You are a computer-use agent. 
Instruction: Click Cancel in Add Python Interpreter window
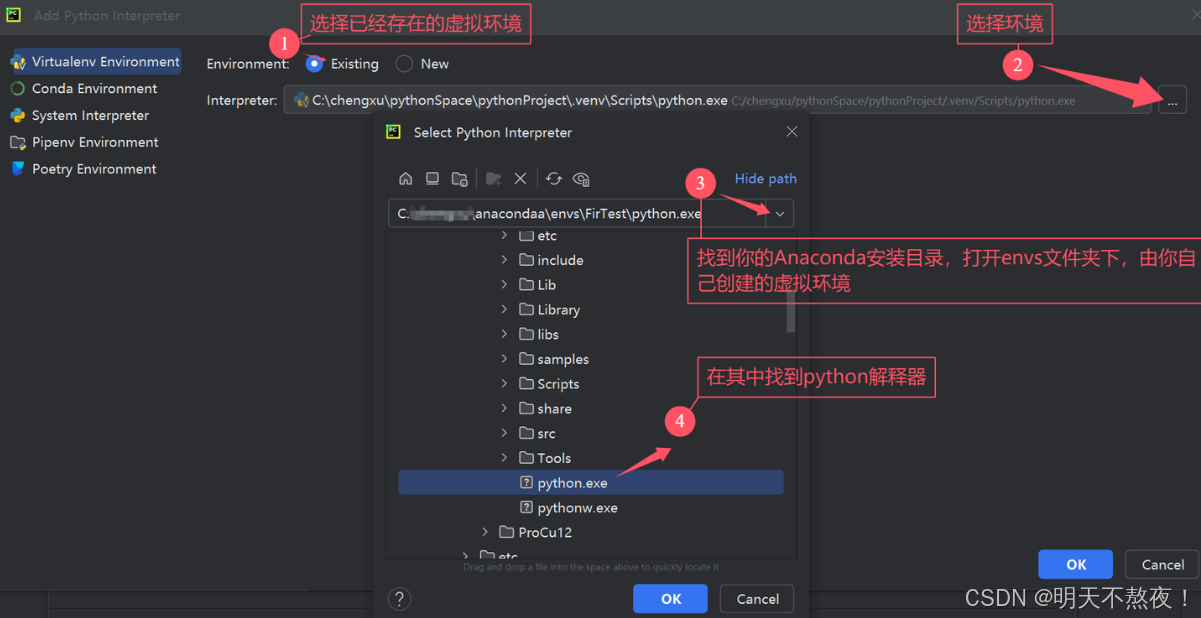(1163, 565)
